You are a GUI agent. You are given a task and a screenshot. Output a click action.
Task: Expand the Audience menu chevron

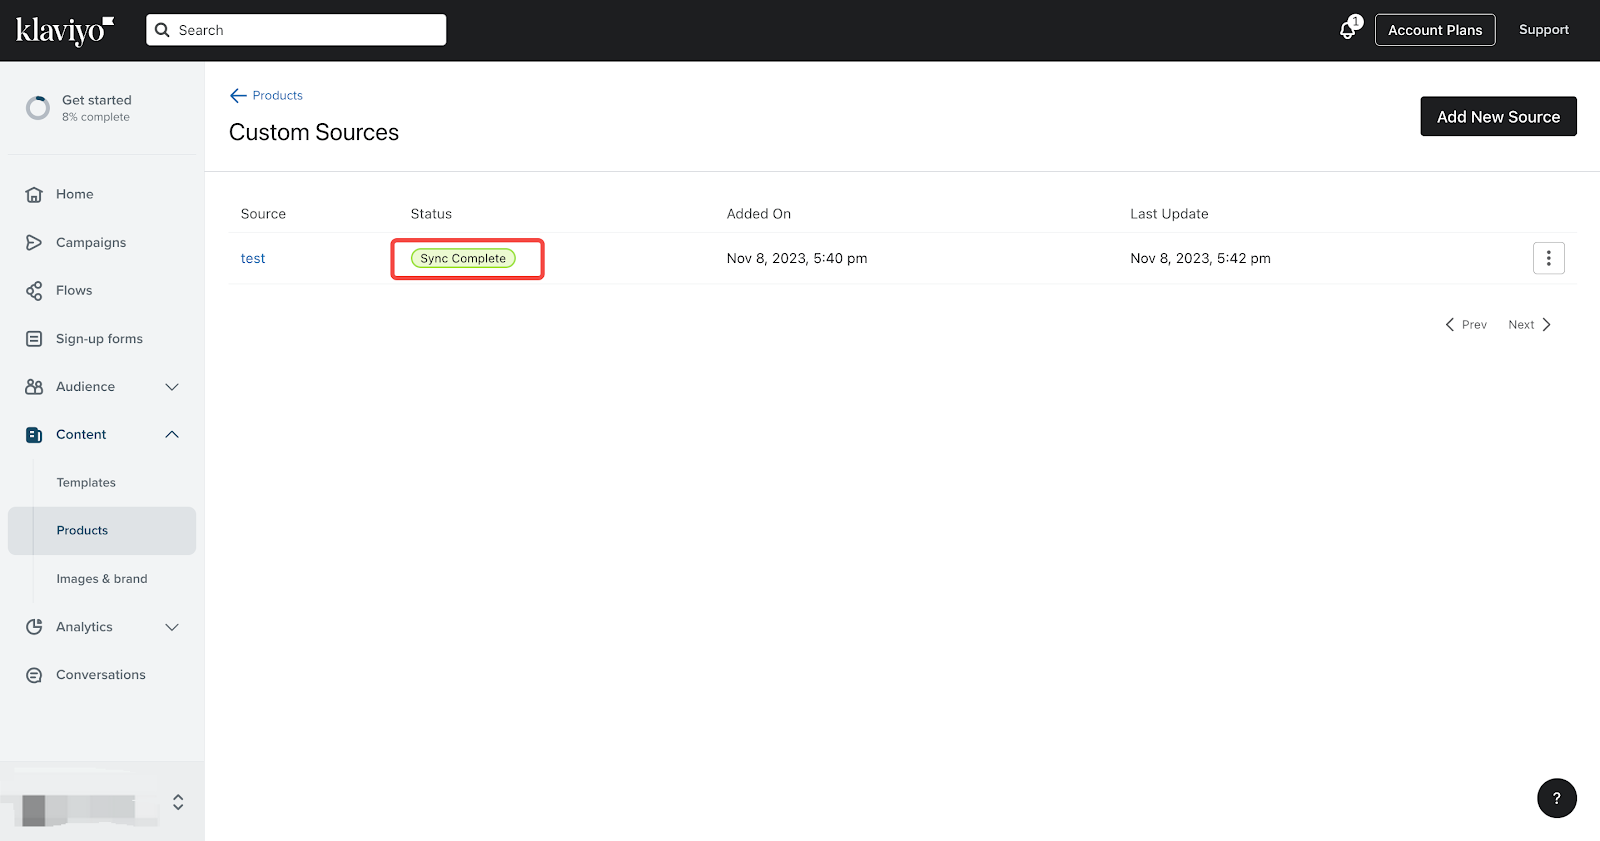(172, 387)
